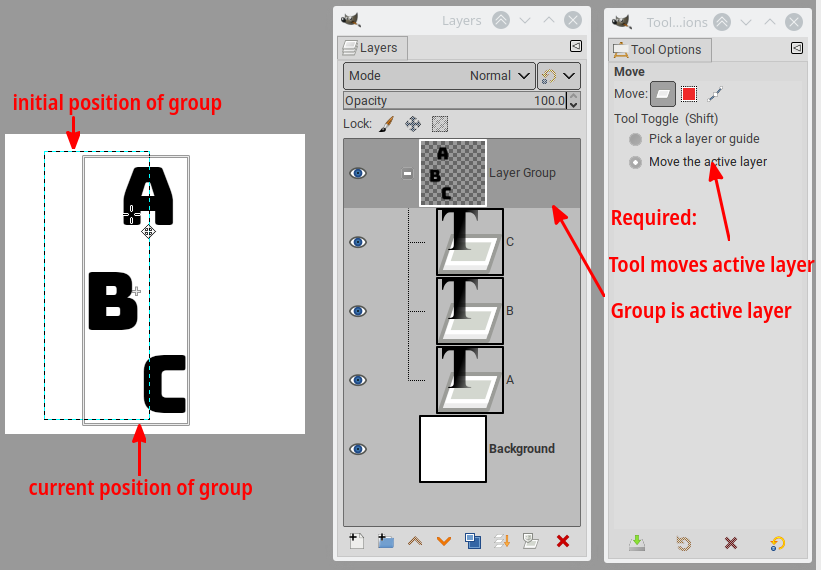Close the Tool Options window

coord(794,22)
